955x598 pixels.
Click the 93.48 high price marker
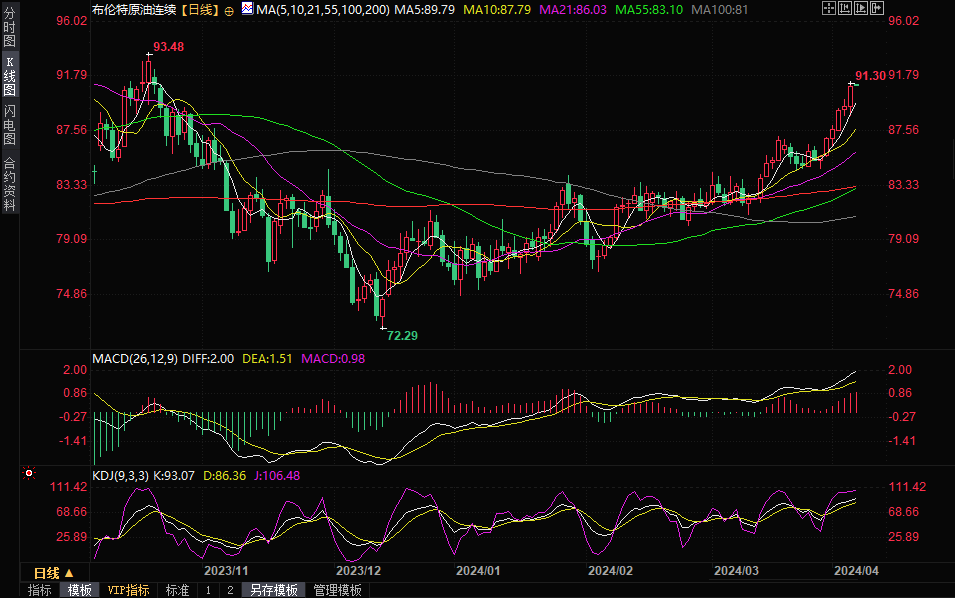168,46
